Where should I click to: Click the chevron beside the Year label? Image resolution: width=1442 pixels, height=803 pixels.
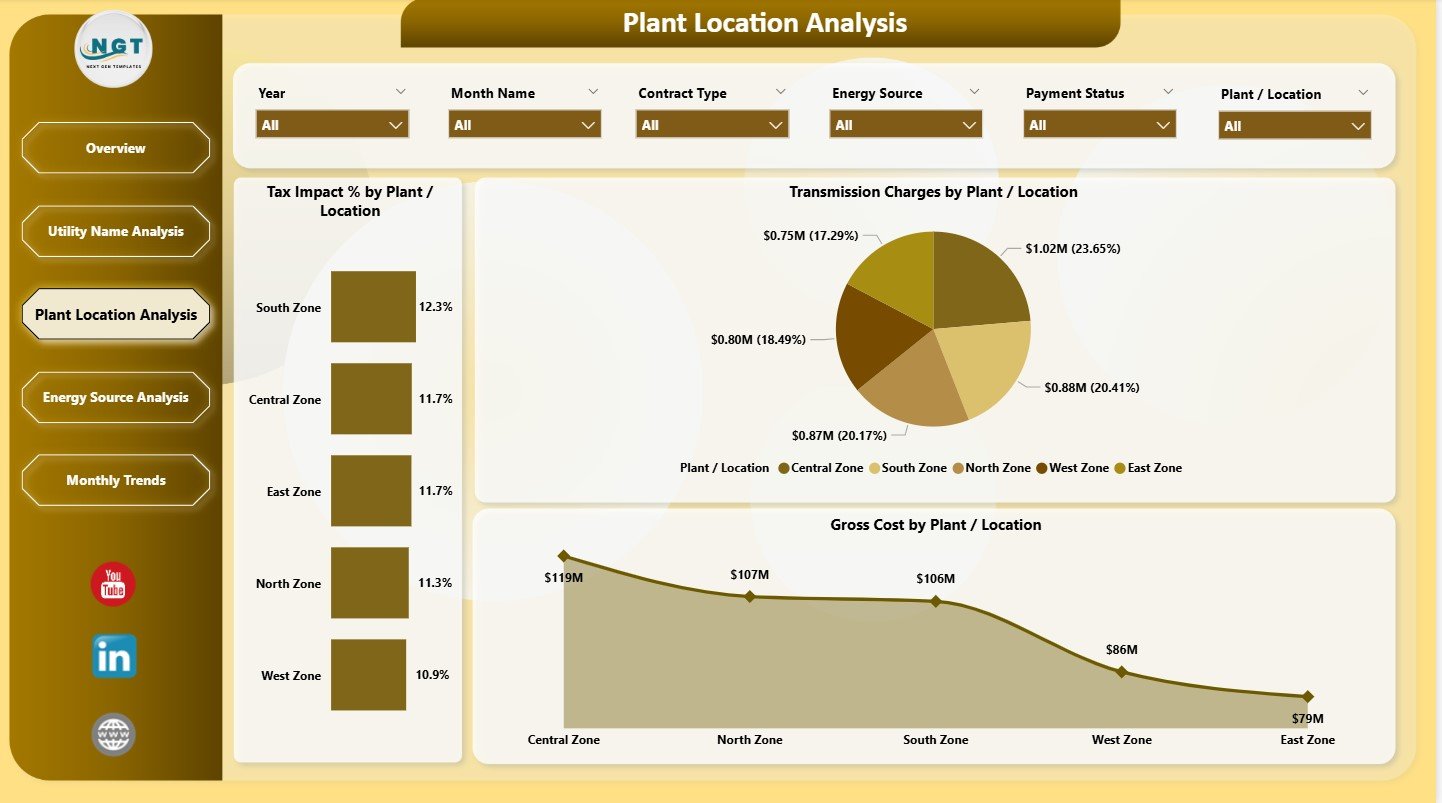point(401,91)
